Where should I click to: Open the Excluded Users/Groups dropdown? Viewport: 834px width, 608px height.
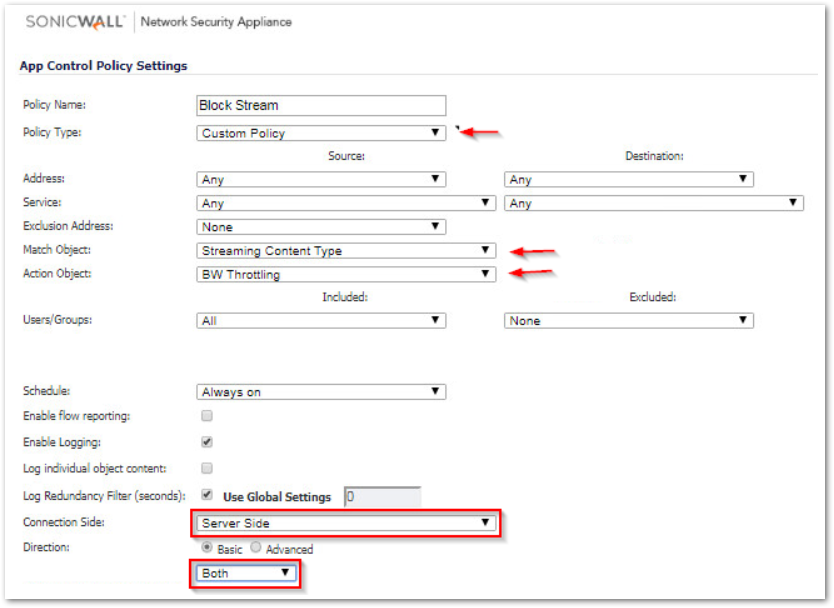click(628, 321)
